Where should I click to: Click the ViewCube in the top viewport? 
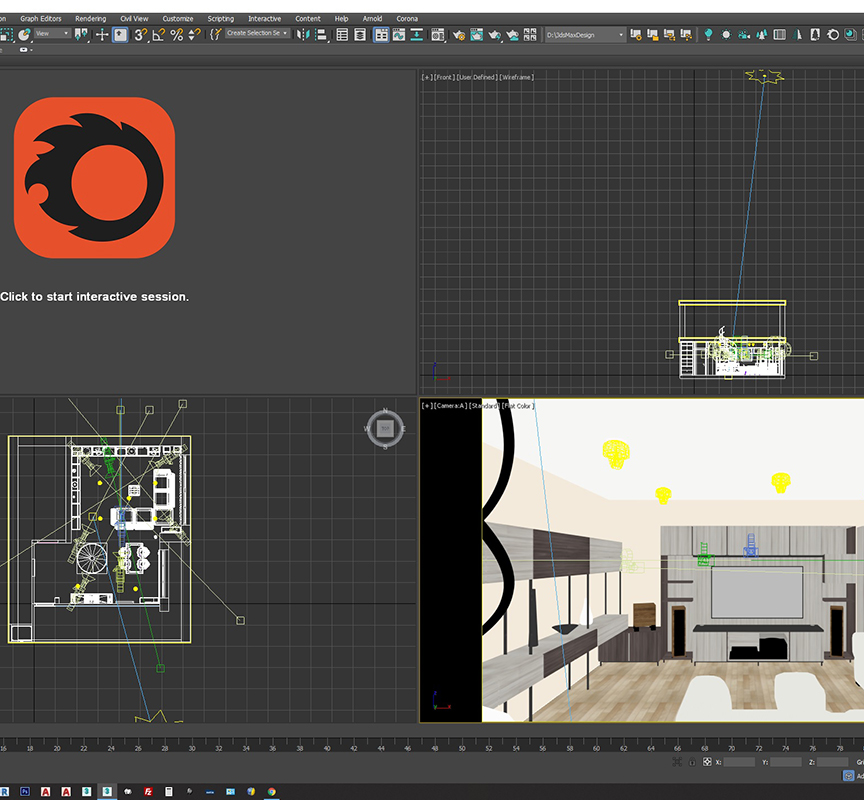coord(385,428)
